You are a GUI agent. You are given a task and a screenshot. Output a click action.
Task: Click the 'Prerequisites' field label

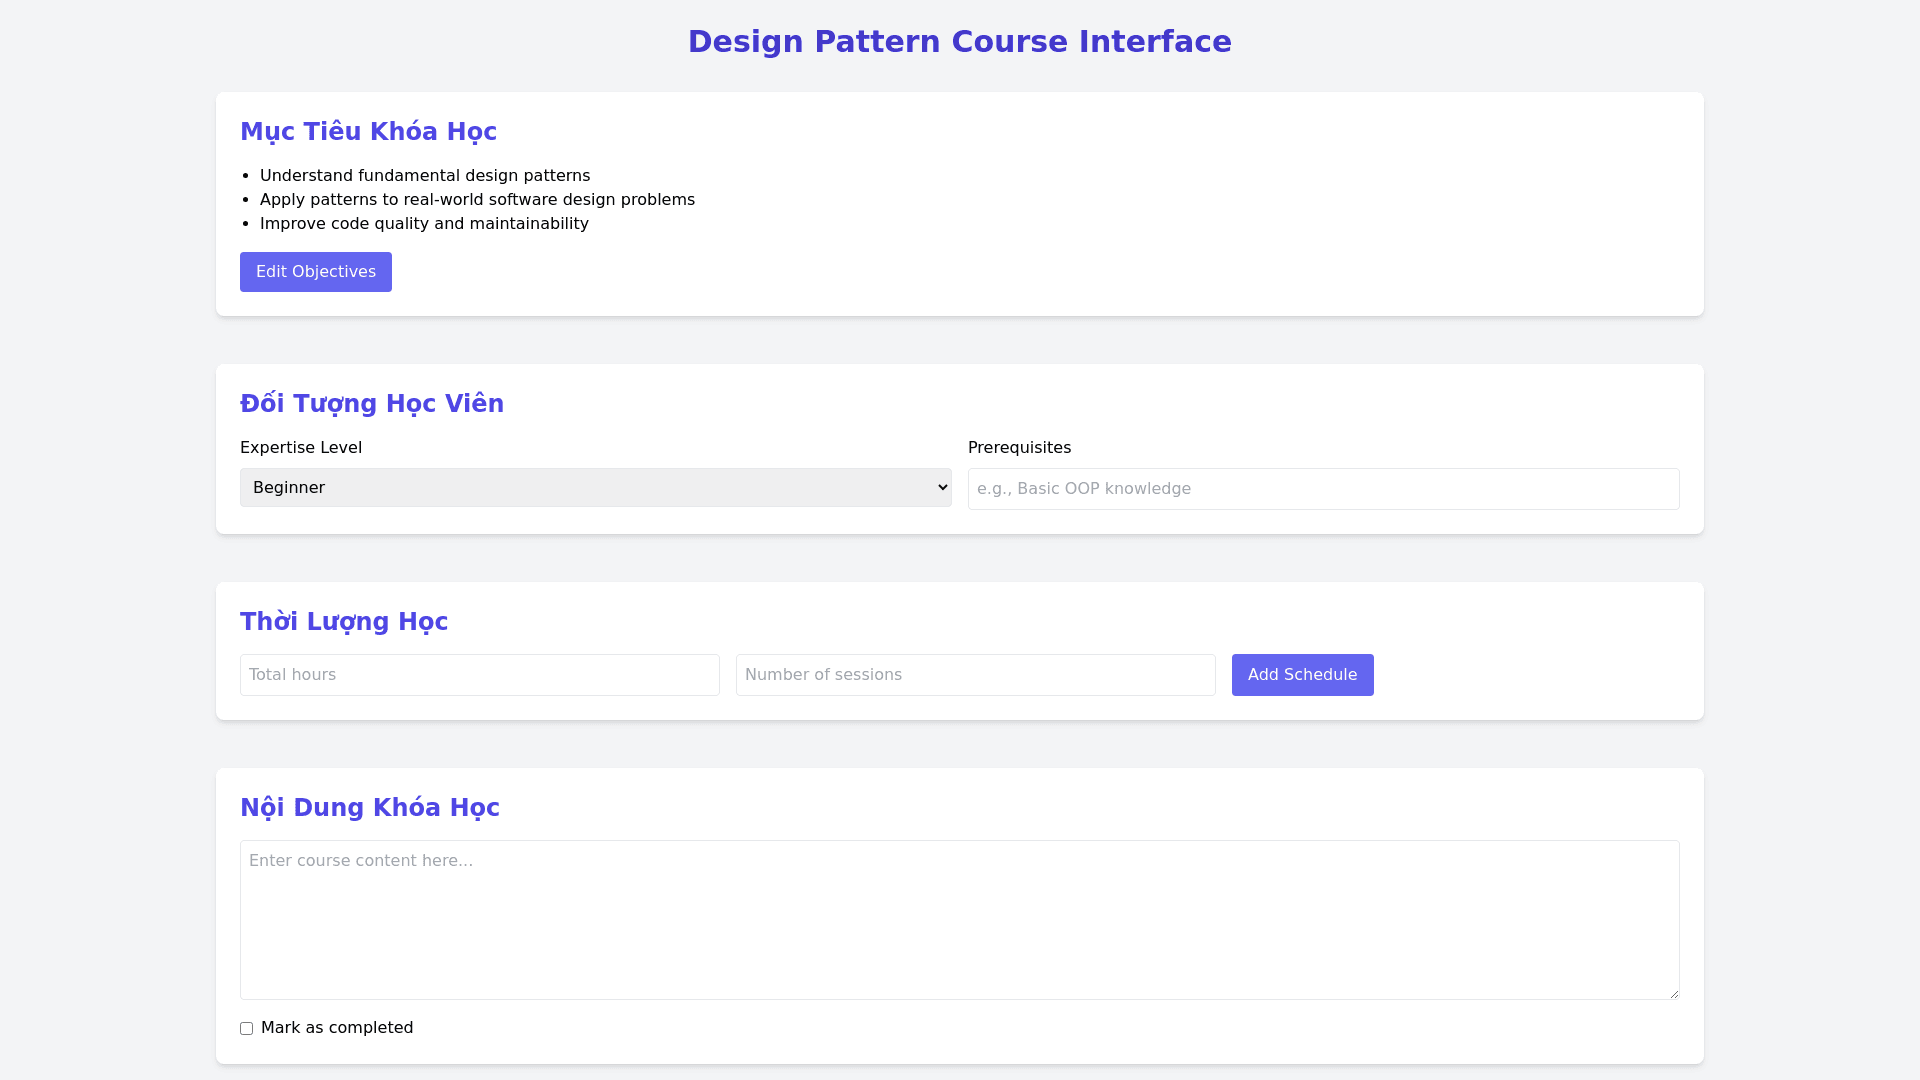point(1019,448)
